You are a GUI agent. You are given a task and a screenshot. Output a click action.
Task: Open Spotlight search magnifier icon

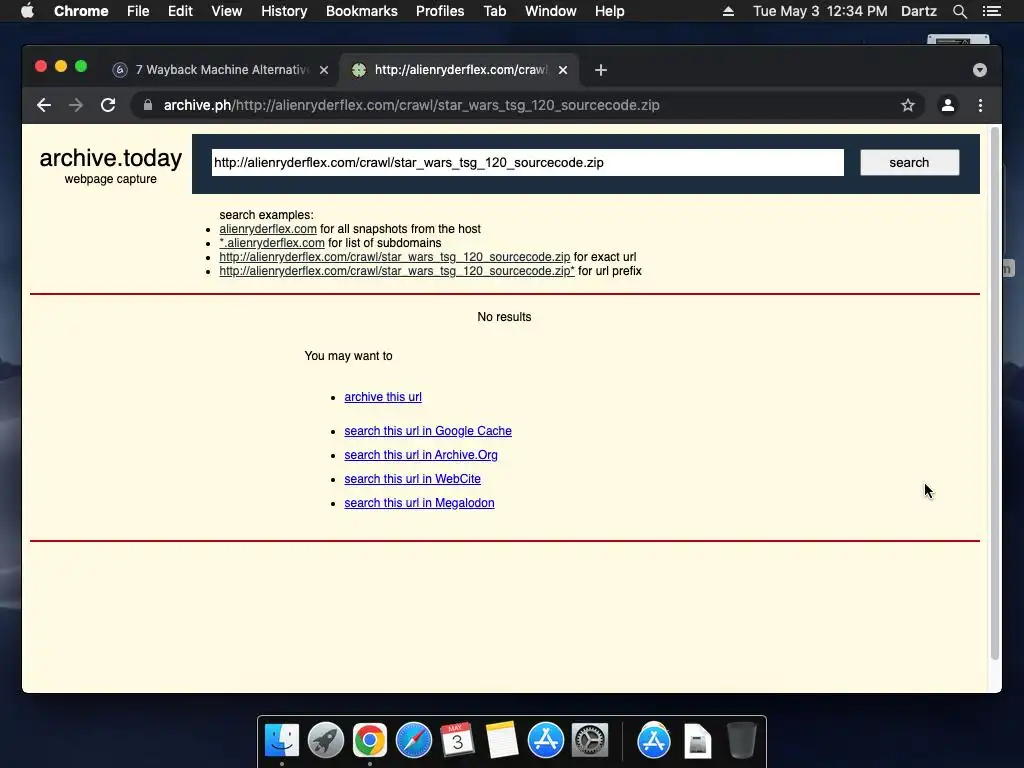[x=959, y=11]
